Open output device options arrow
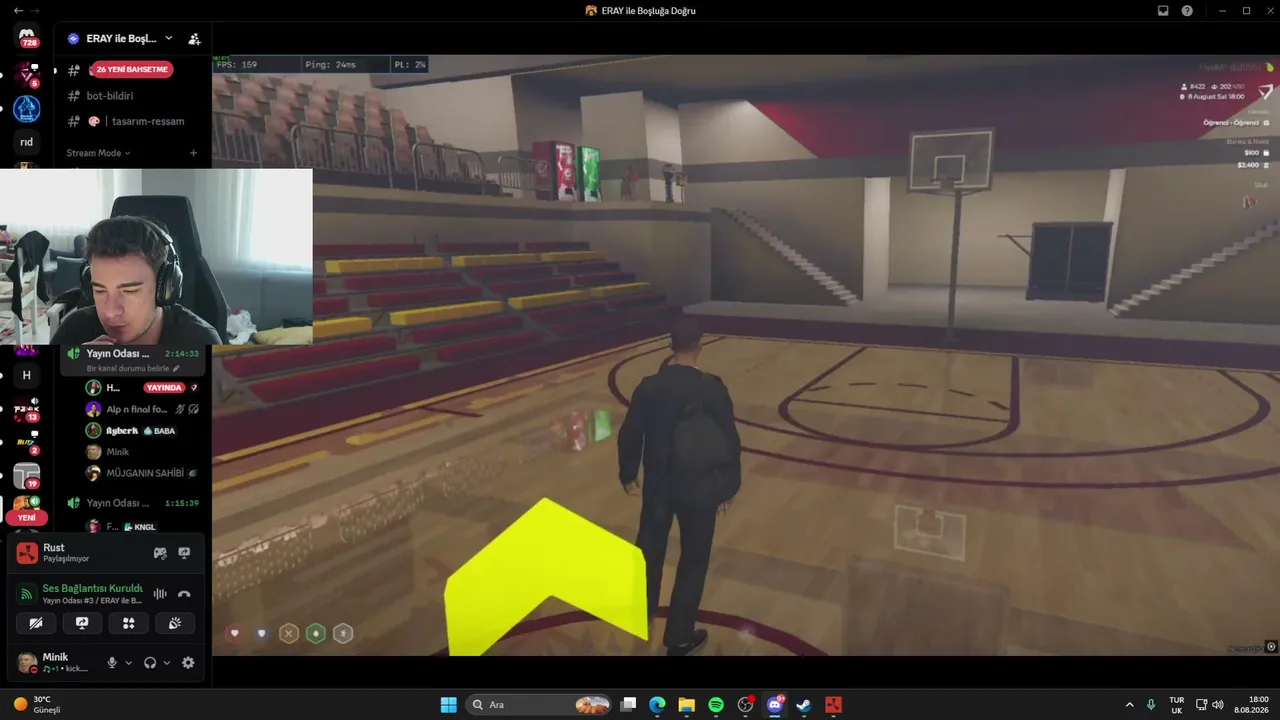This screenshot has width=1280, height=720. point(166,663)
